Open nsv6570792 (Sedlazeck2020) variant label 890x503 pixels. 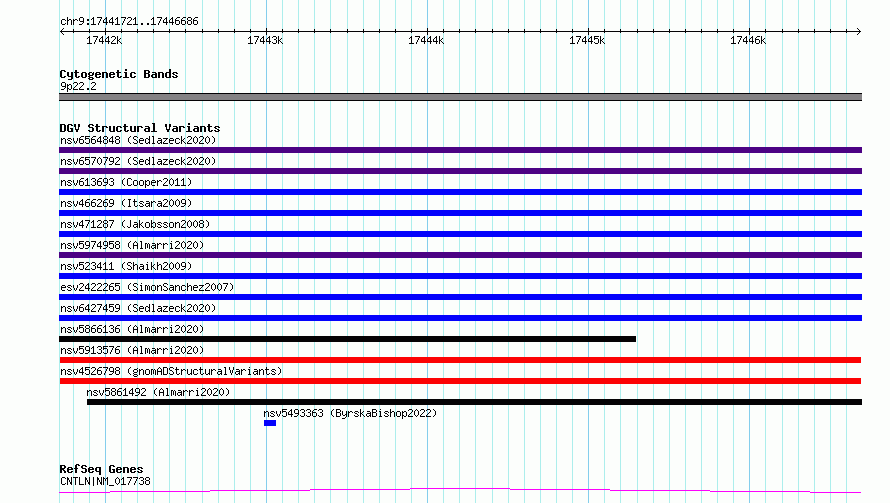pyautogui.click(x=138, y=161)
